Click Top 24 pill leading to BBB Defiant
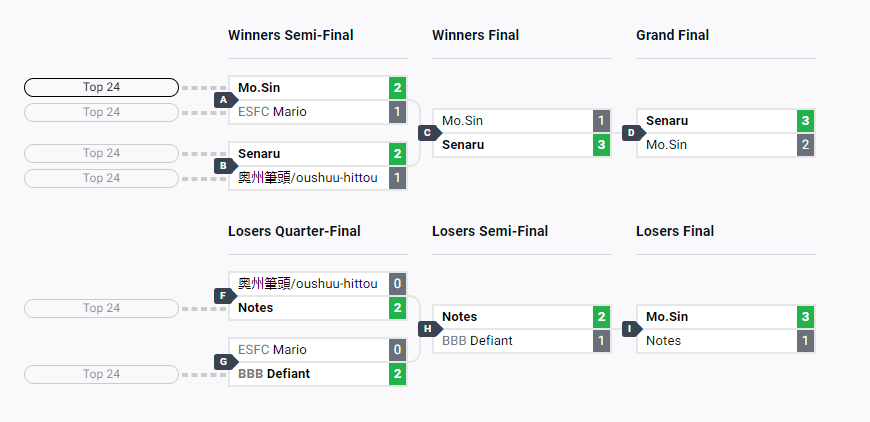Viewport: 870px width, 422px height. click(101, 374)
